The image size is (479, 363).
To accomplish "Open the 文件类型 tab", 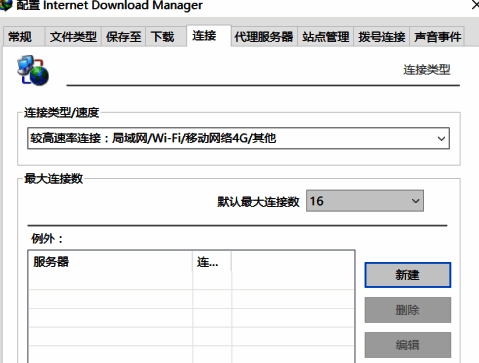I will [x=73, y=37].
